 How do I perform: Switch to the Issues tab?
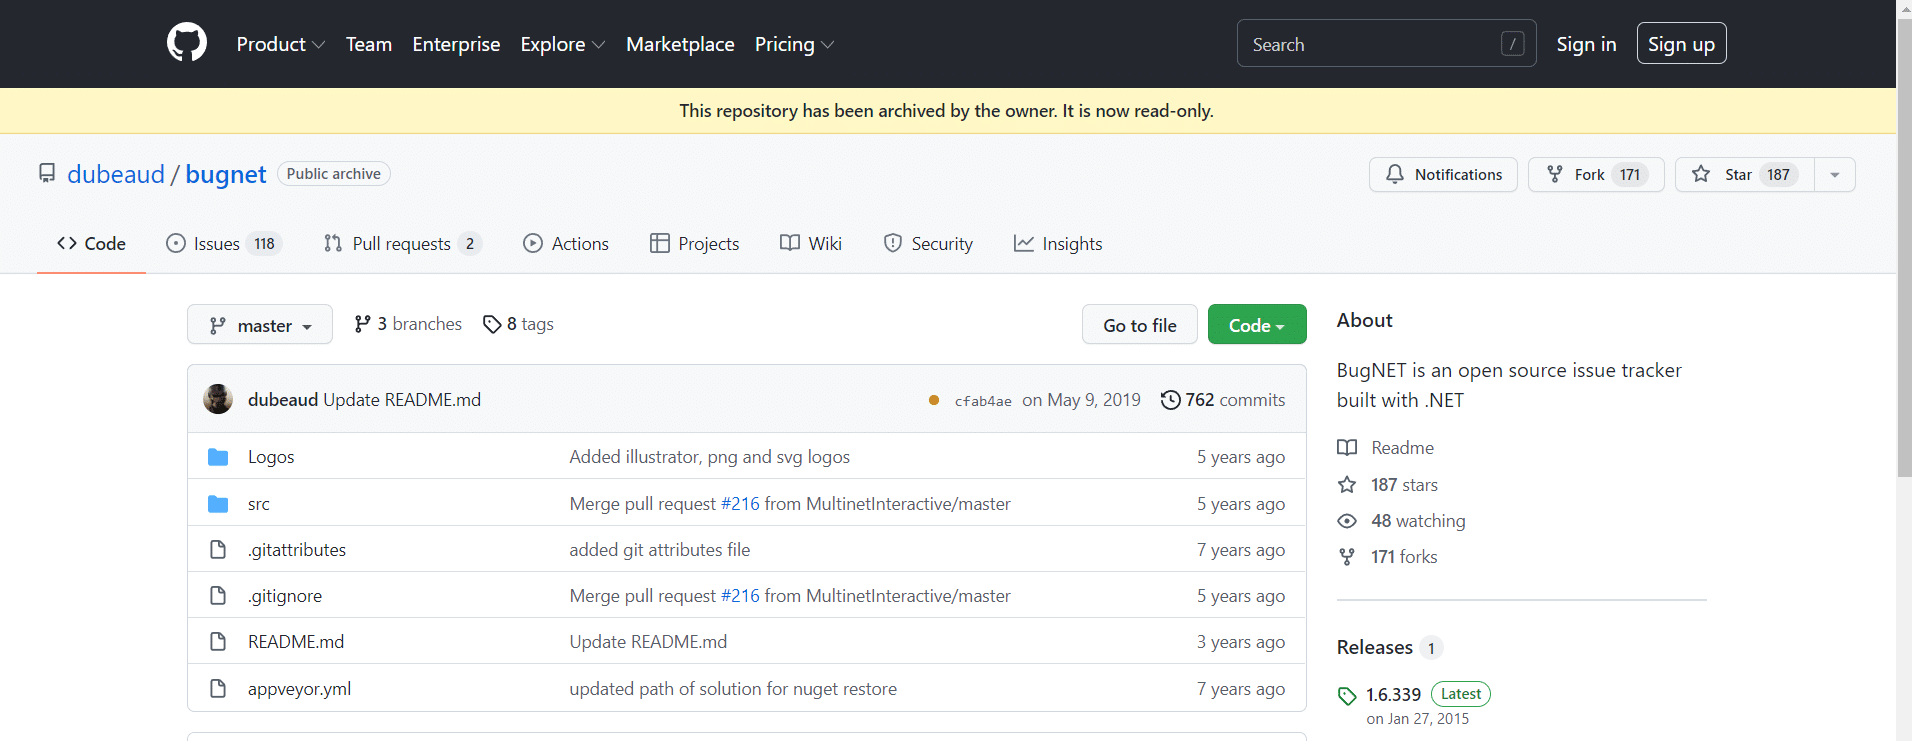click(224, 243)
